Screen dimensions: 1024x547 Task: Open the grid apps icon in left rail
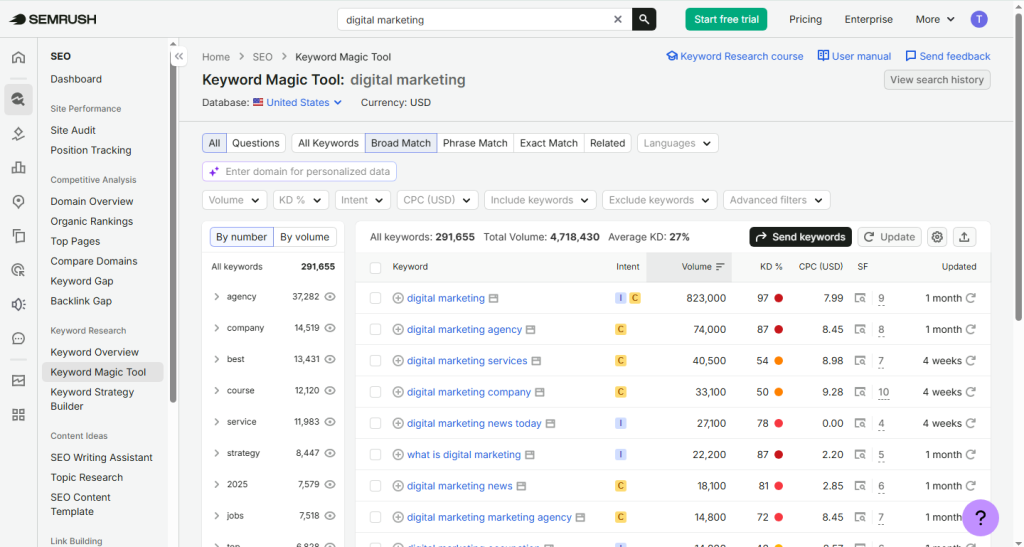point(18,414)
